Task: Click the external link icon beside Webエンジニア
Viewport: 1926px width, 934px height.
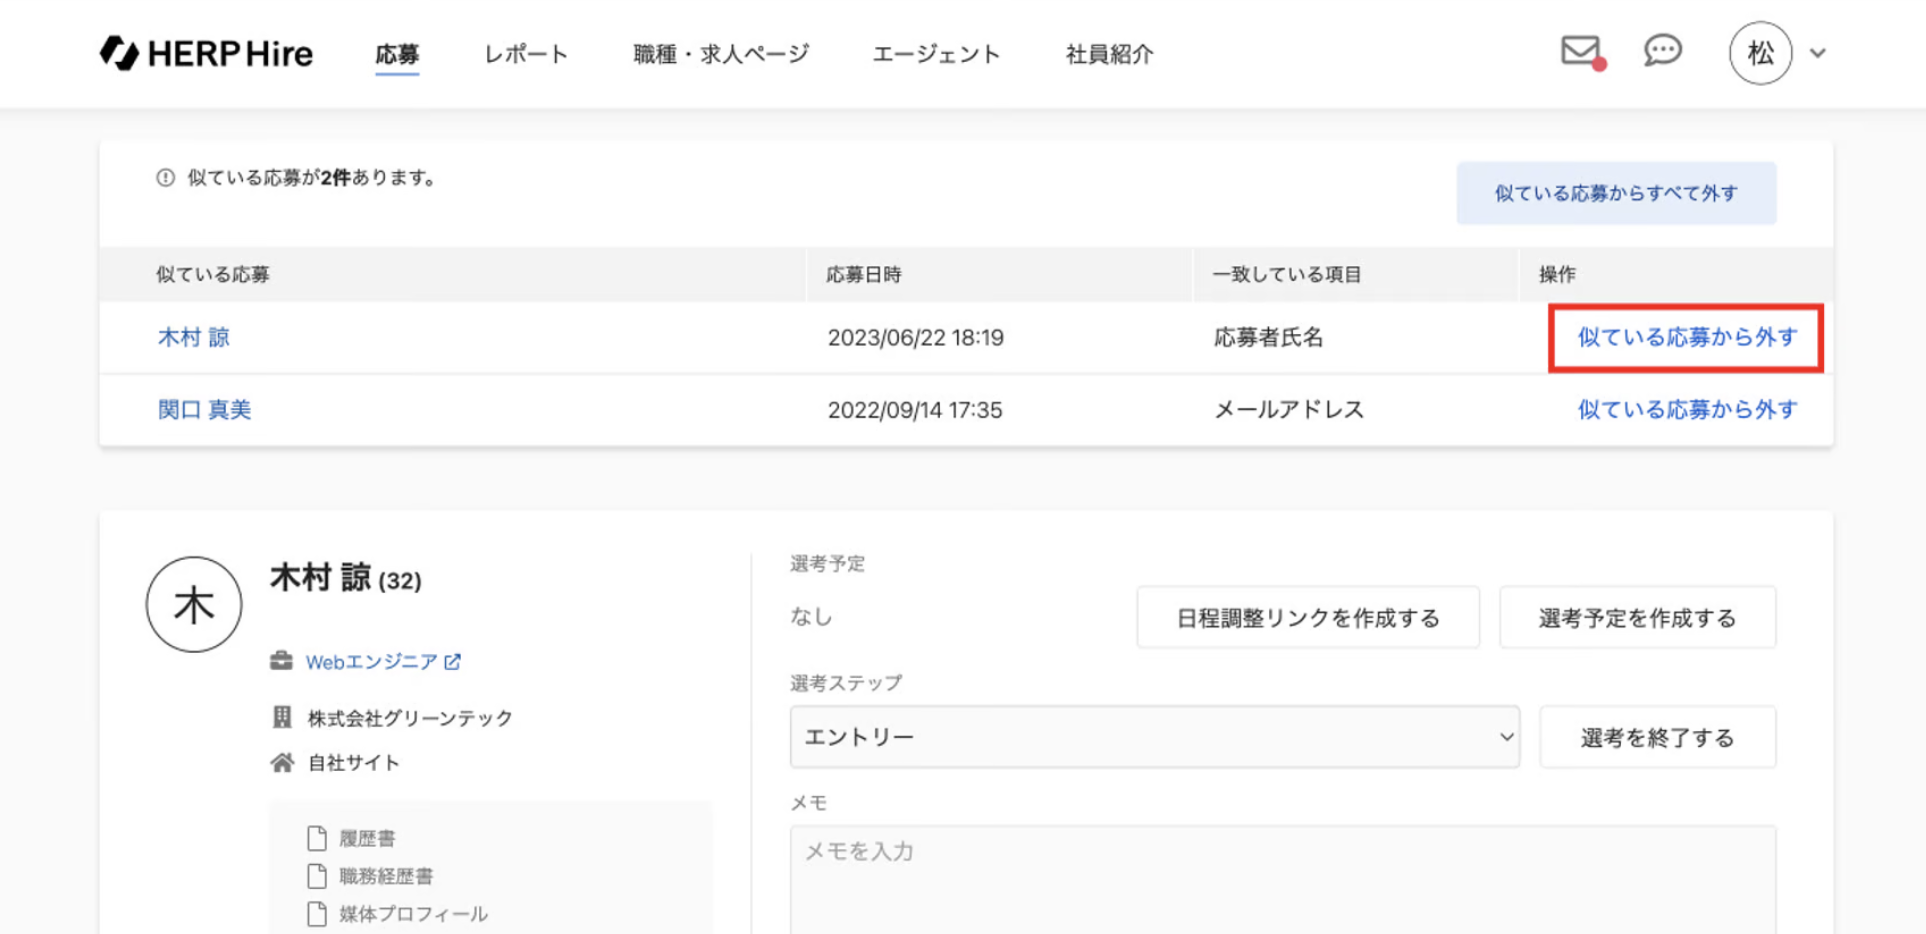Action: pos(453,662)
